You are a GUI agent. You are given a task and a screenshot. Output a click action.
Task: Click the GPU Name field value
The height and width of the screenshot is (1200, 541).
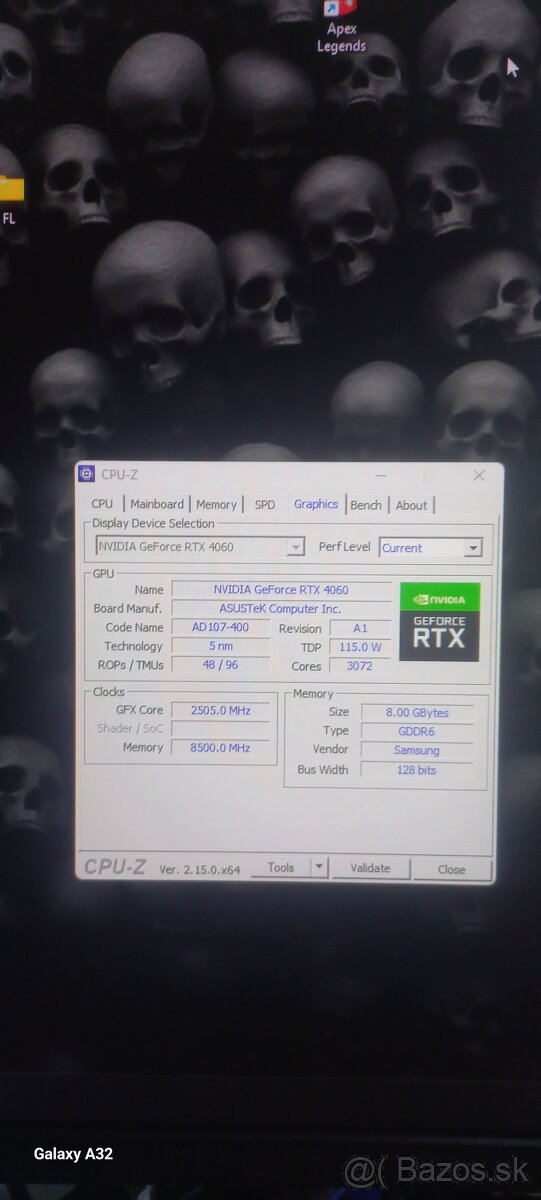tap(281, 590)
